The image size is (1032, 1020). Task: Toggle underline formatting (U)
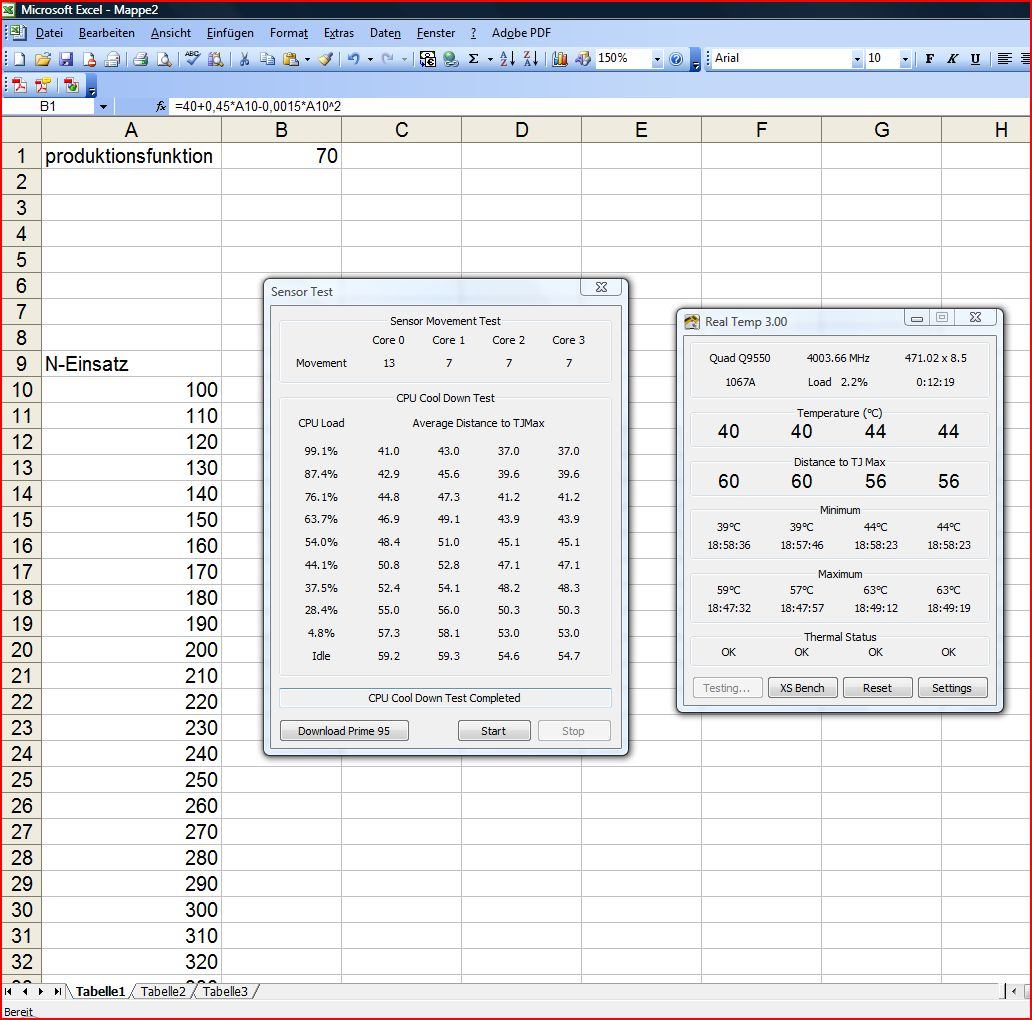(x=975, y=59)
